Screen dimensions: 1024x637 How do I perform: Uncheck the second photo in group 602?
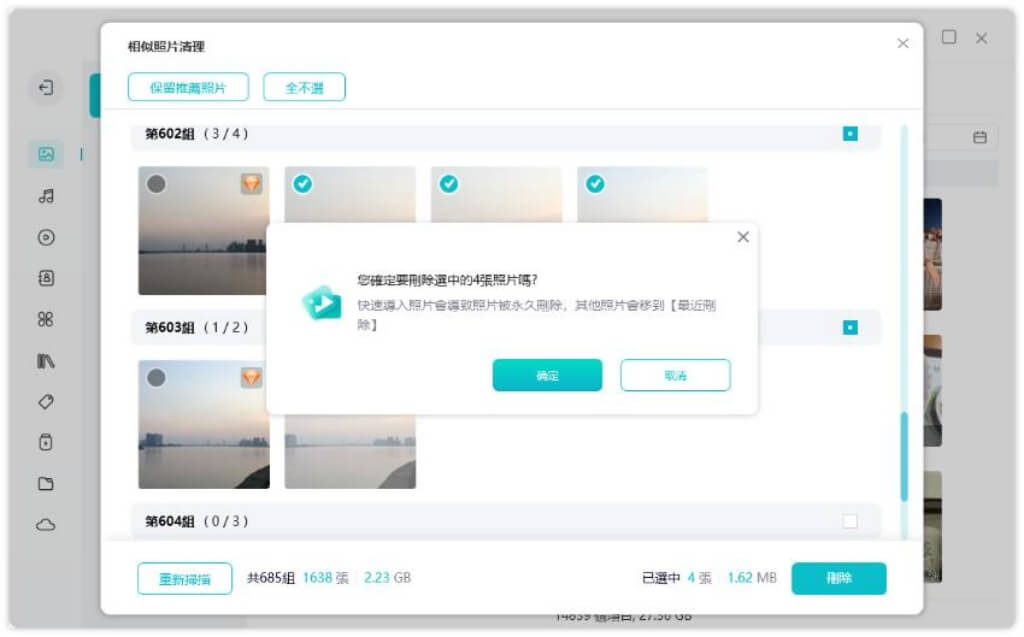(x=303, y=184)
